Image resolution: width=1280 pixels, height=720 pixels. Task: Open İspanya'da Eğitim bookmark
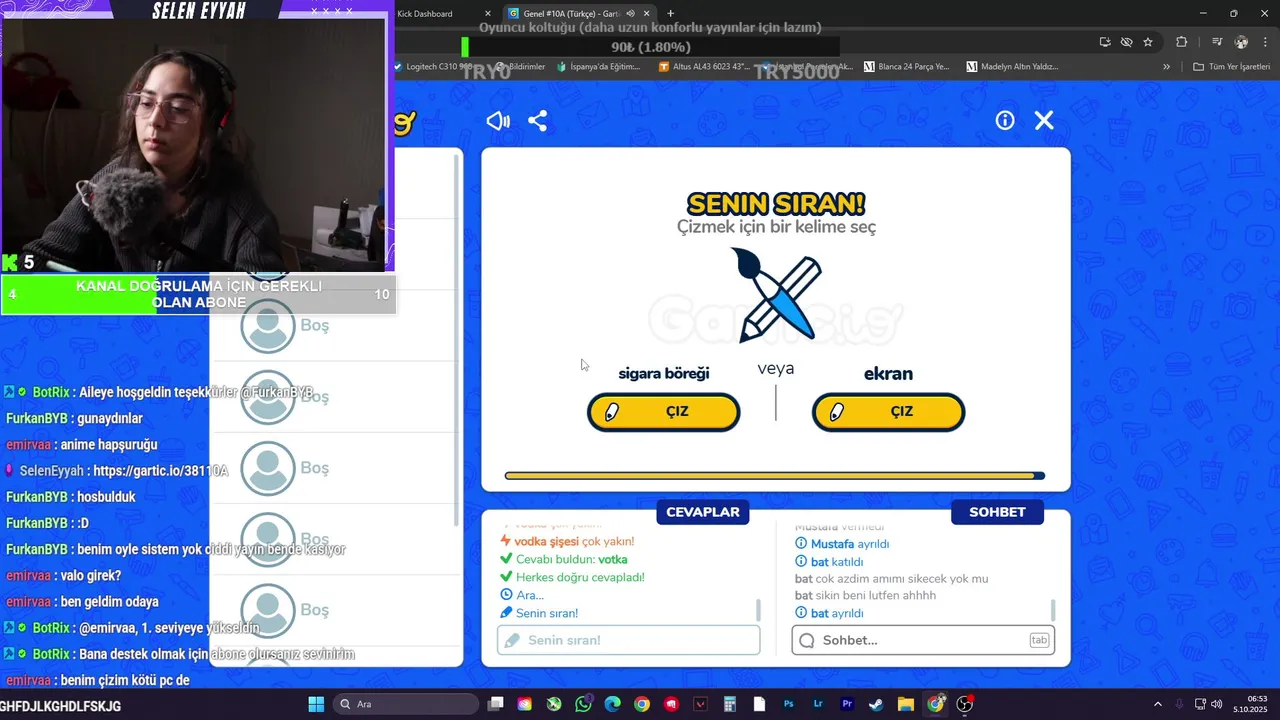pos(597,67)
